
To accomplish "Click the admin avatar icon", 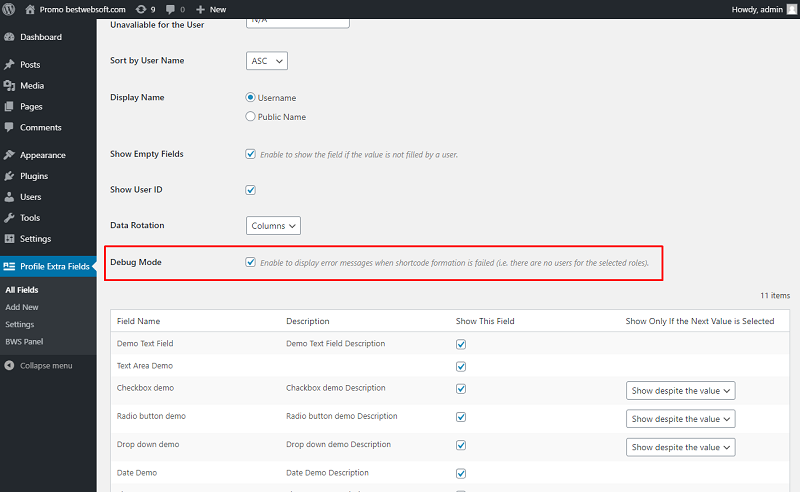I will [791, 9].
